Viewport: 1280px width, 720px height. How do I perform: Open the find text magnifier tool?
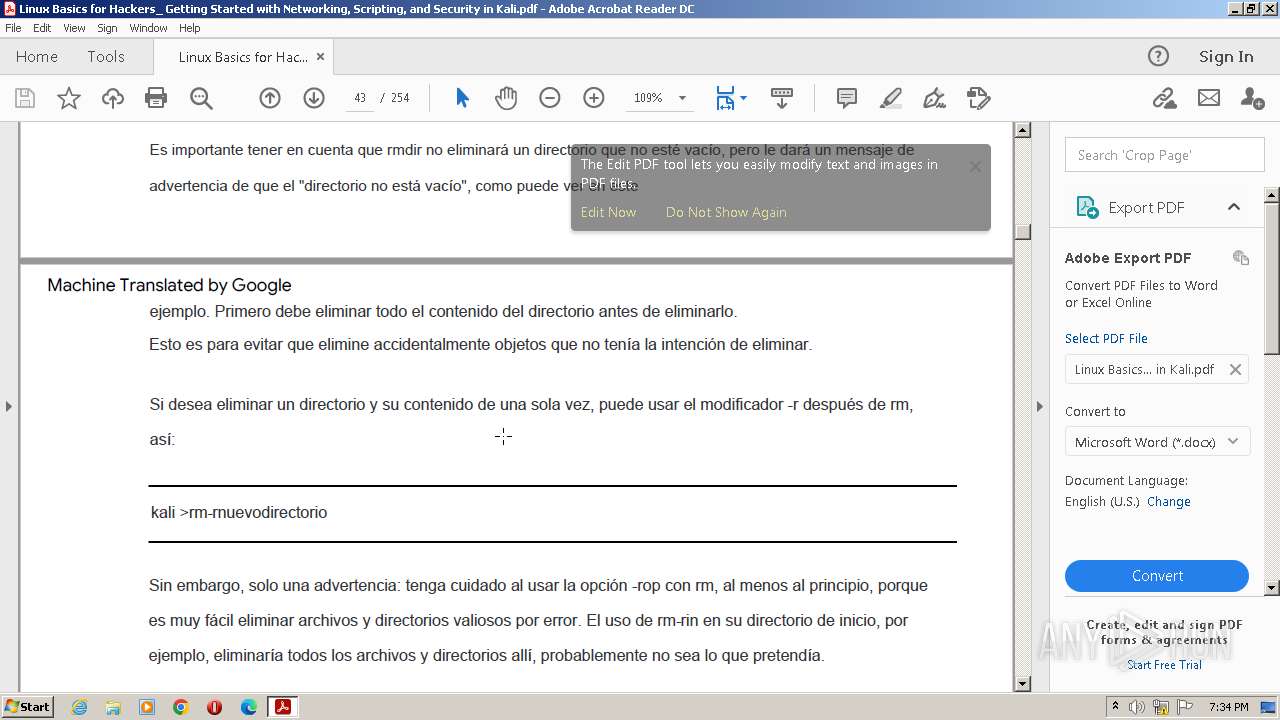201,98
